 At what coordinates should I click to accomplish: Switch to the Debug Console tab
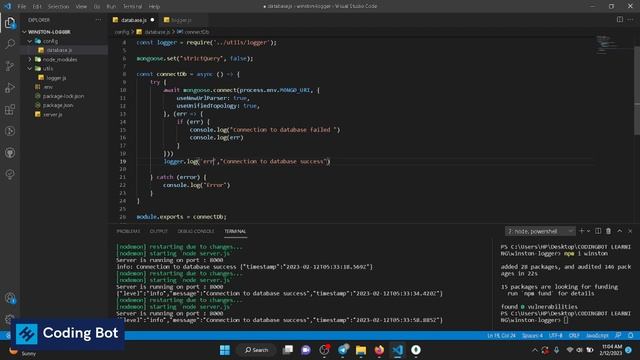coord(196,231)
